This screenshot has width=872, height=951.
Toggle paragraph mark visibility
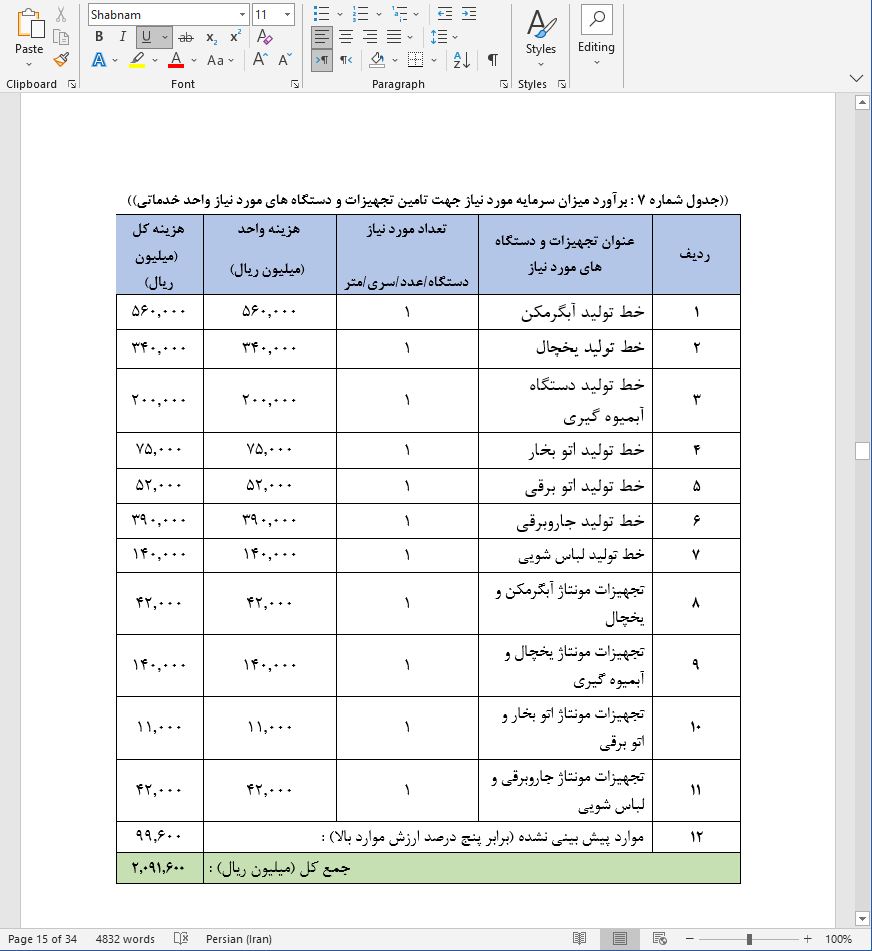click(491, 60)
